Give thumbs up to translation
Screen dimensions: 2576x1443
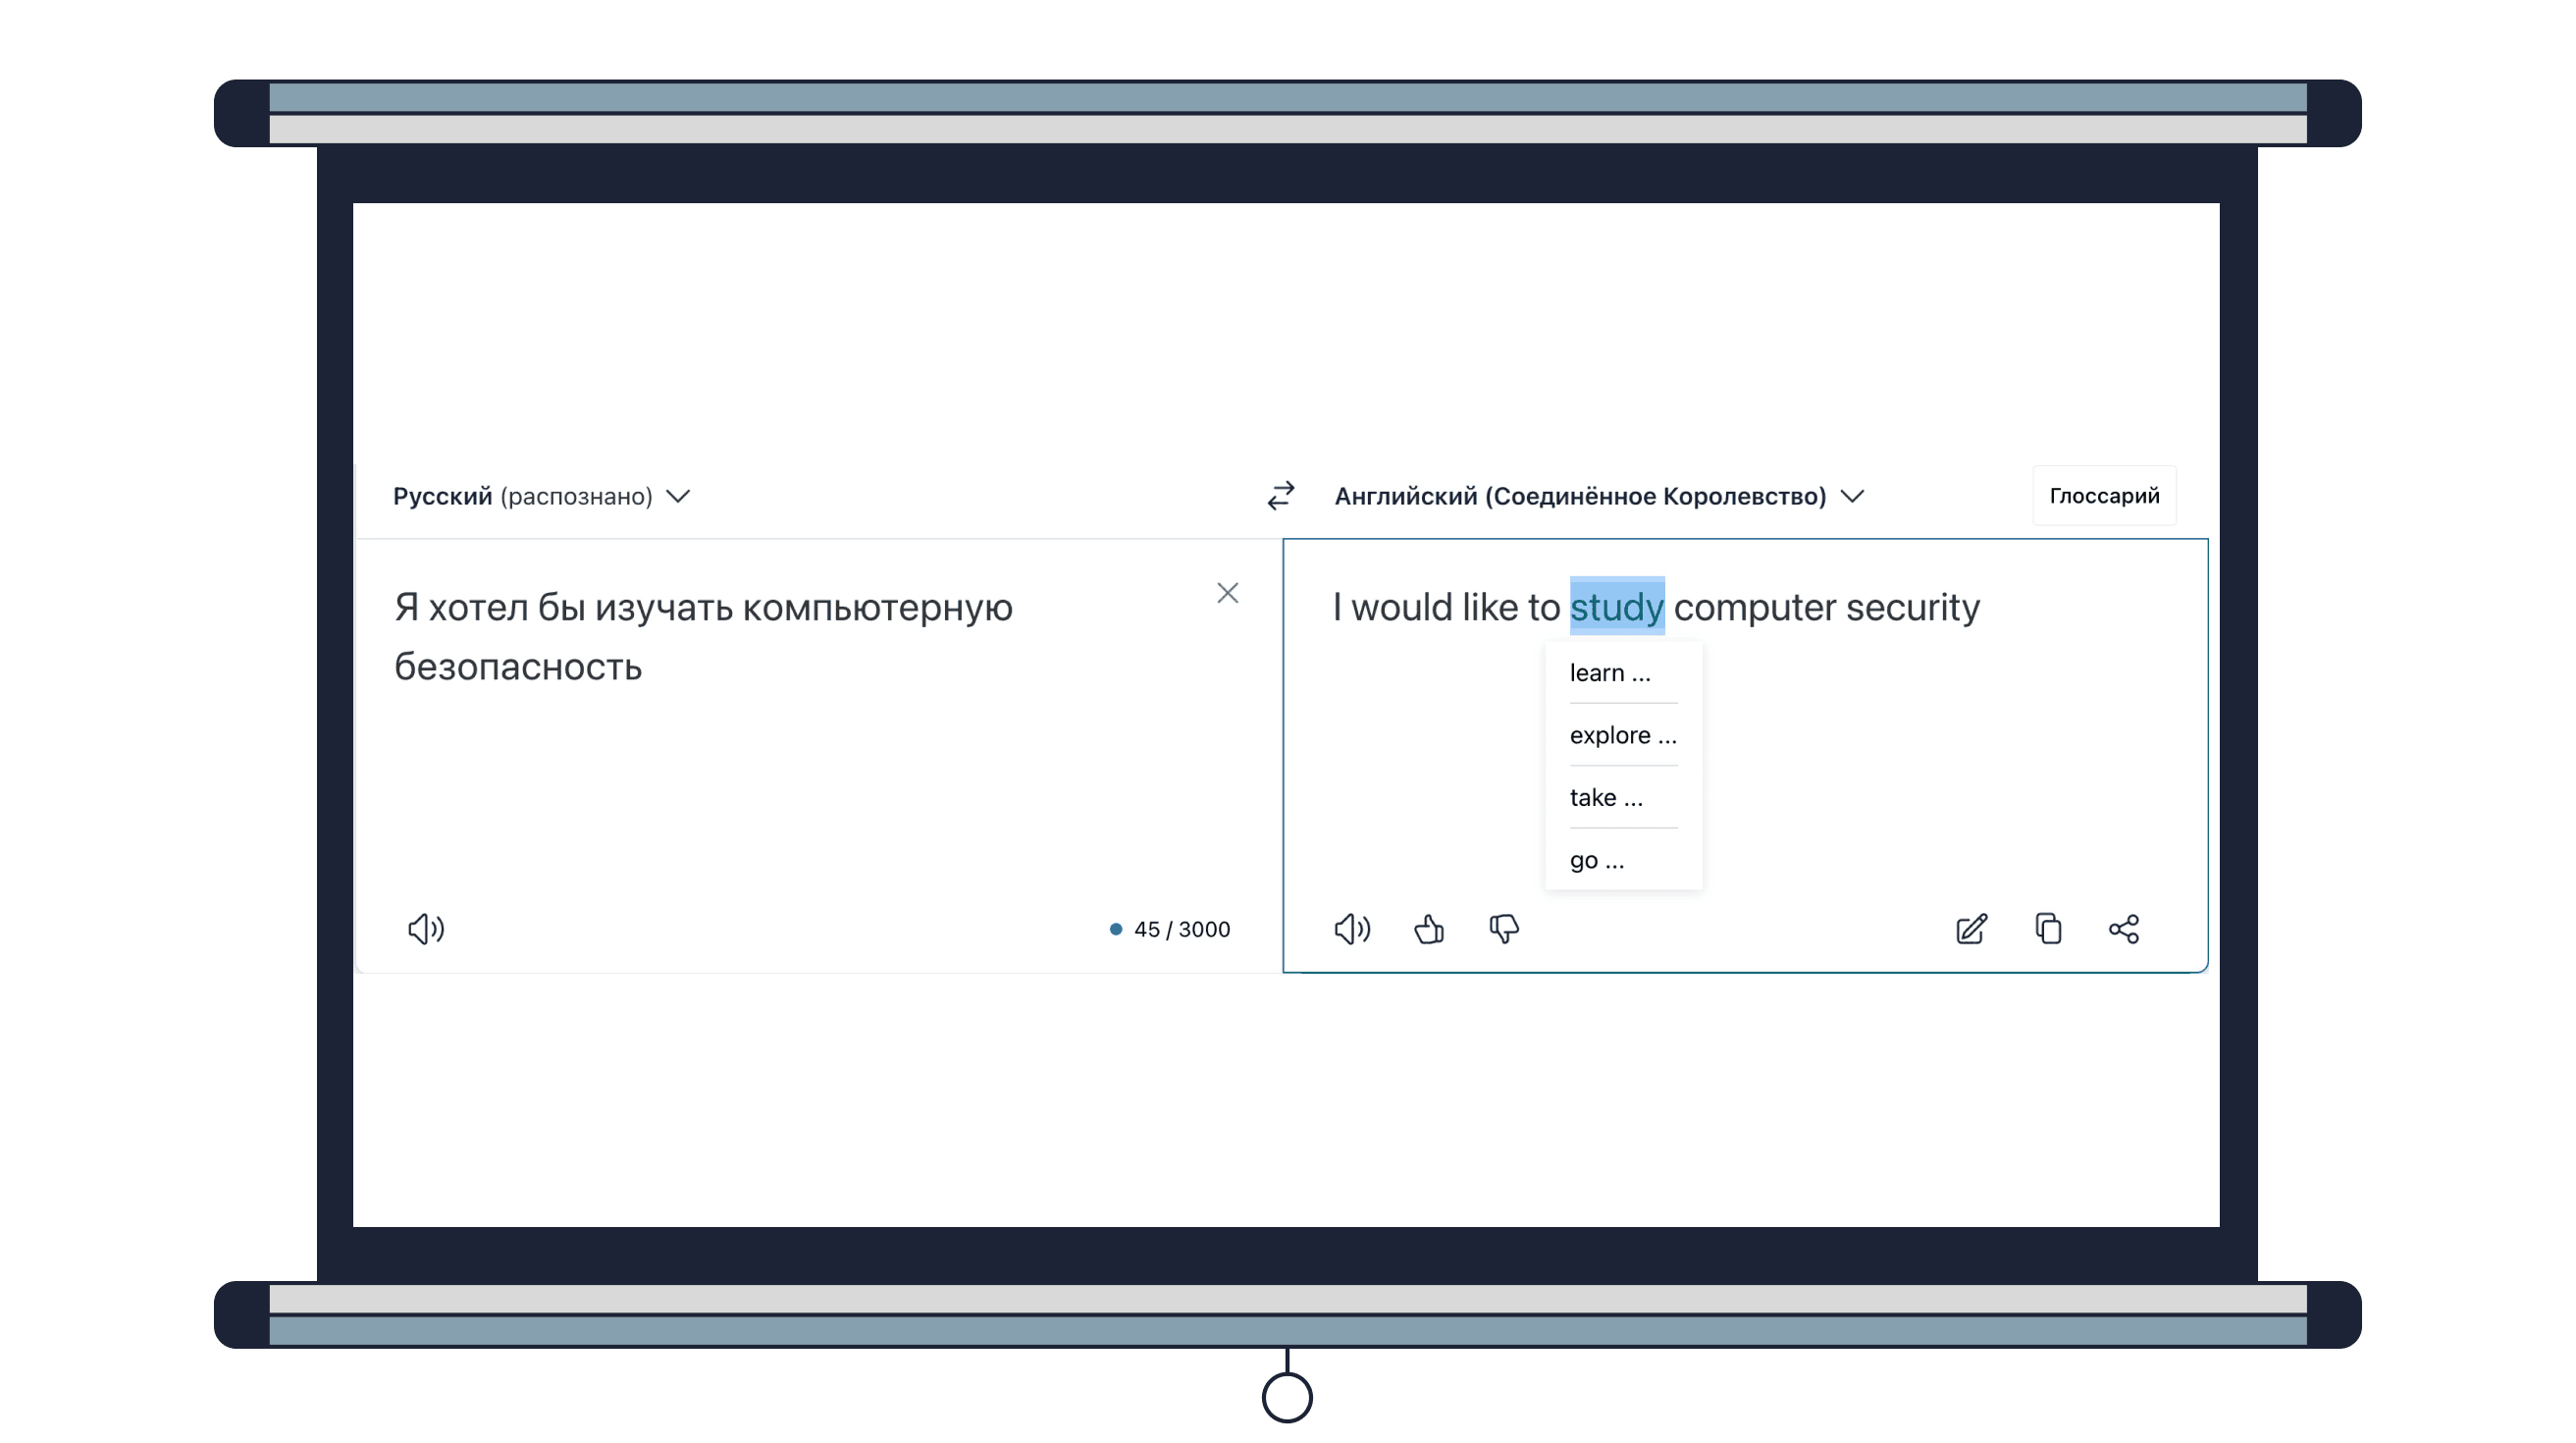pyautogui.click(x=1429, y=929)
